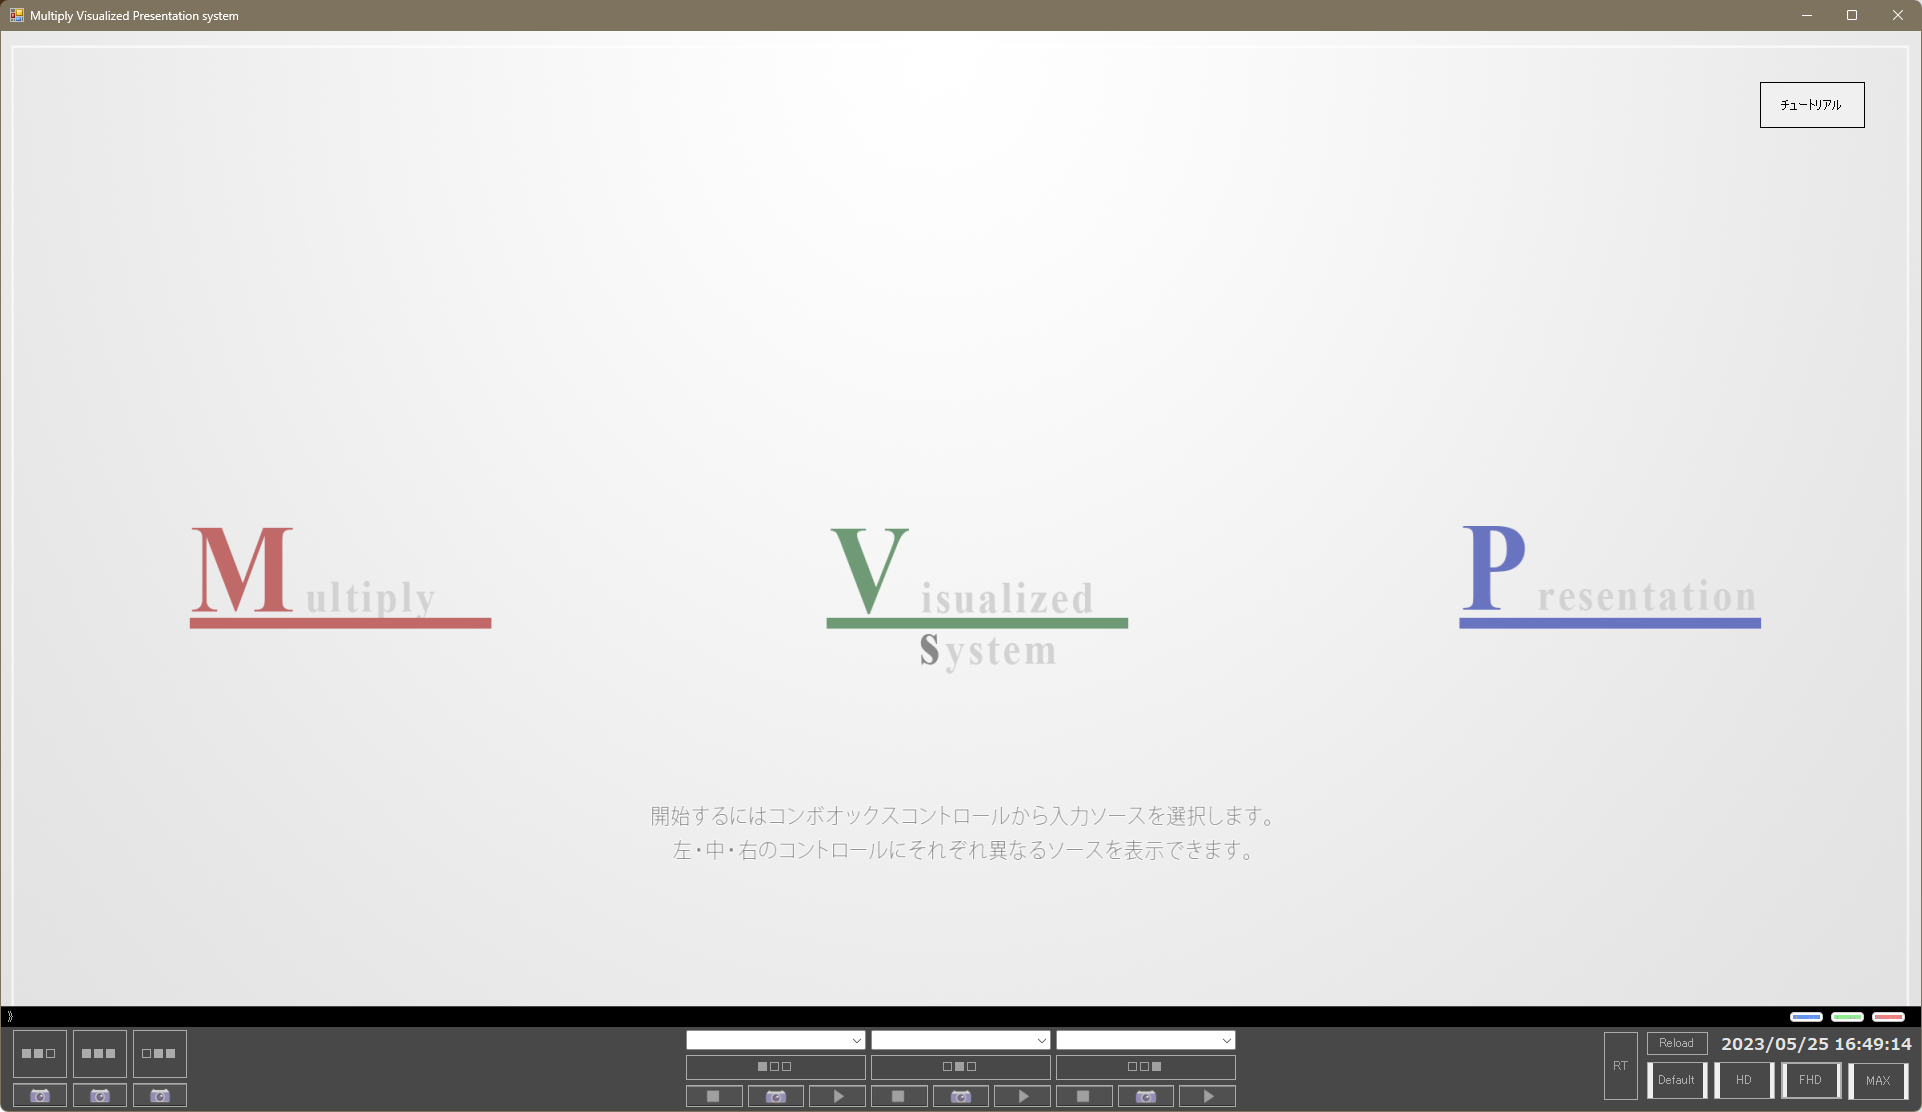
Task: Click the チュートリアル tutorial button
Action: (1811, 105)
